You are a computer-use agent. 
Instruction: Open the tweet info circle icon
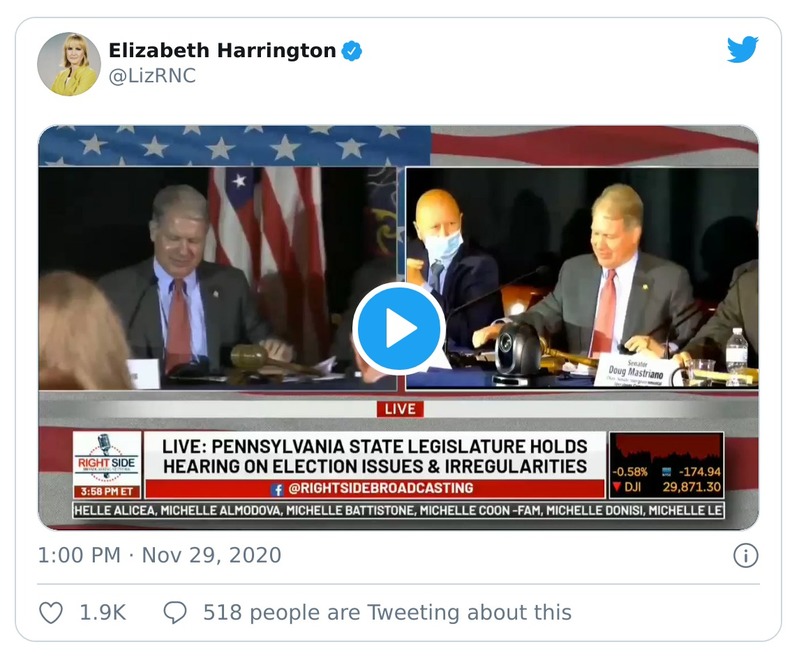(x=744, y=555)
